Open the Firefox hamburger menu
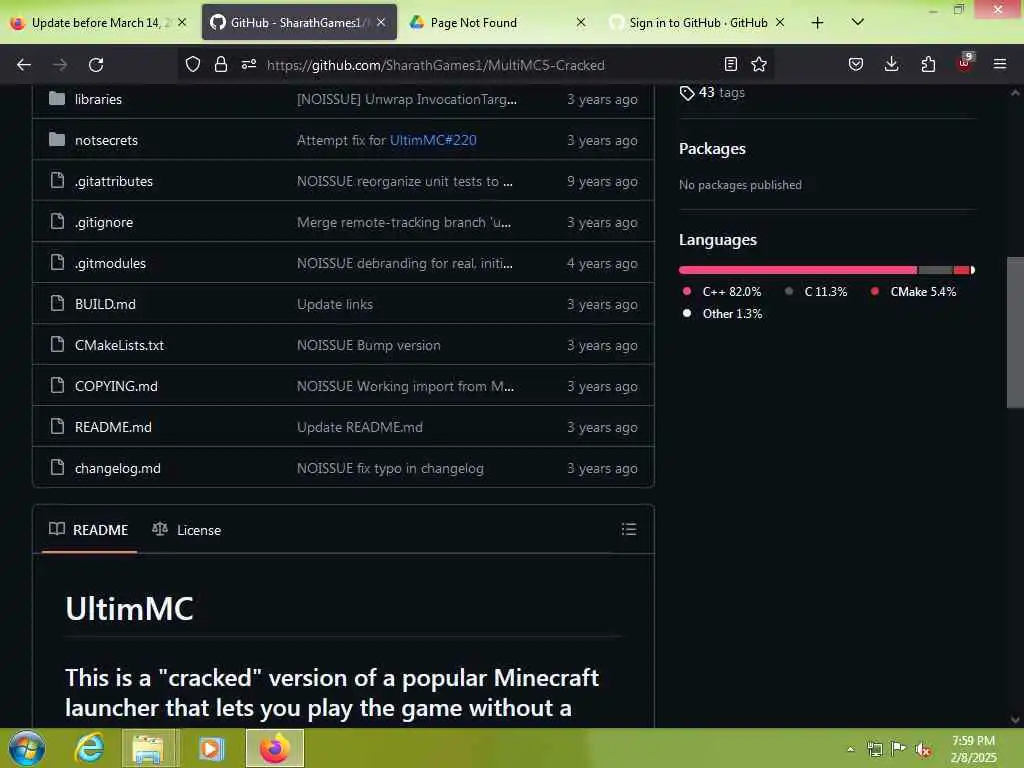Screen dimensions: 1024x768 coord(1000,64)
